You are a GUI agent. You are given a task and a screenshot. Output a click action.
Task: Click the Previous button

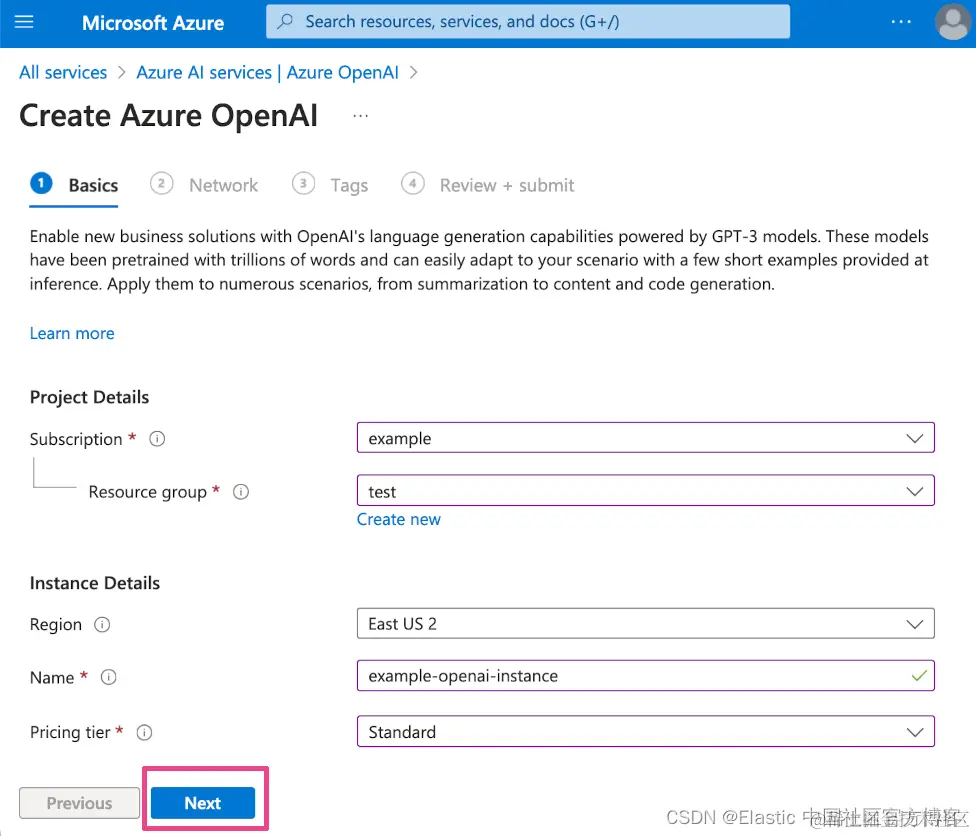coord(79,803)
